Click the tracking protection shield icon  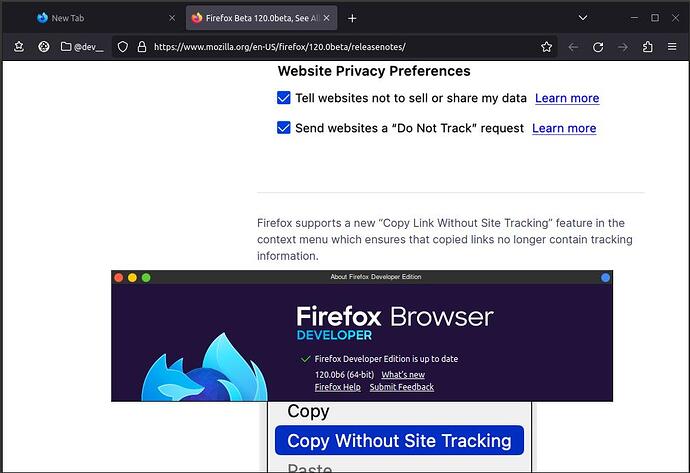[123, 47]
